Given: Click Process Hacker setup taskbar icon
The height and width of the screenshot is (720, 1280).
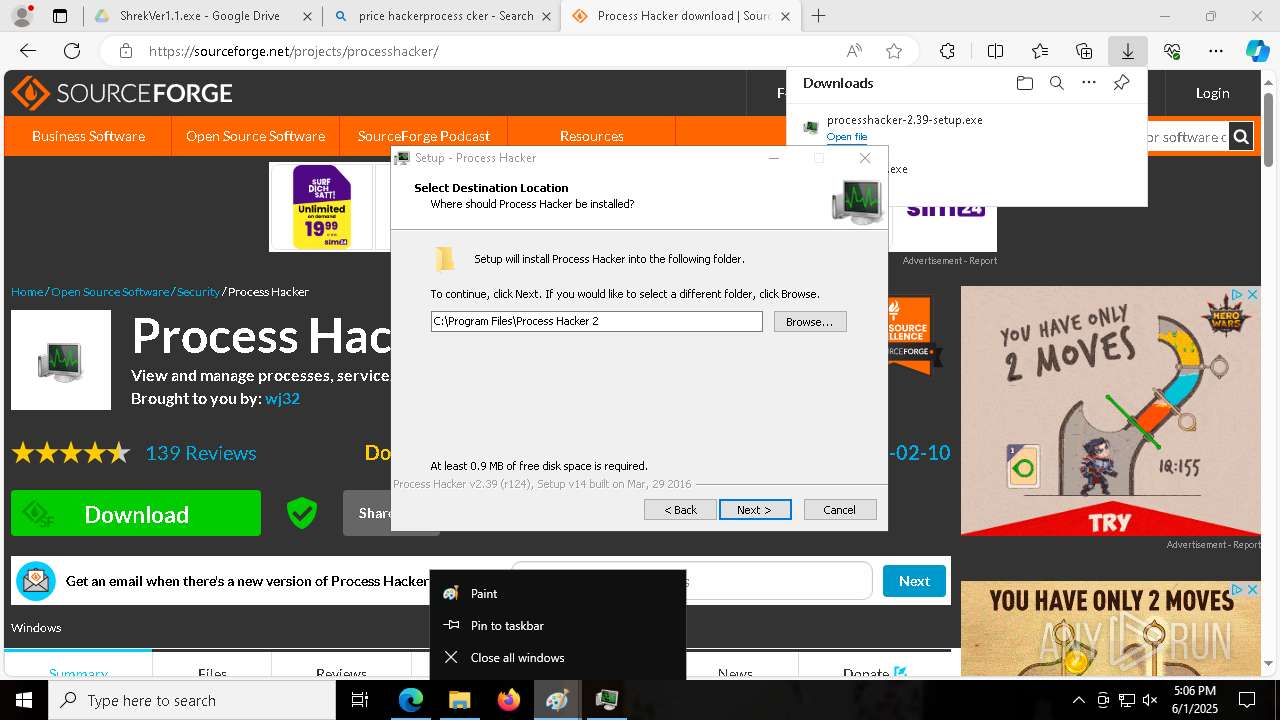Looking at the screenshot, I should 606,700.
